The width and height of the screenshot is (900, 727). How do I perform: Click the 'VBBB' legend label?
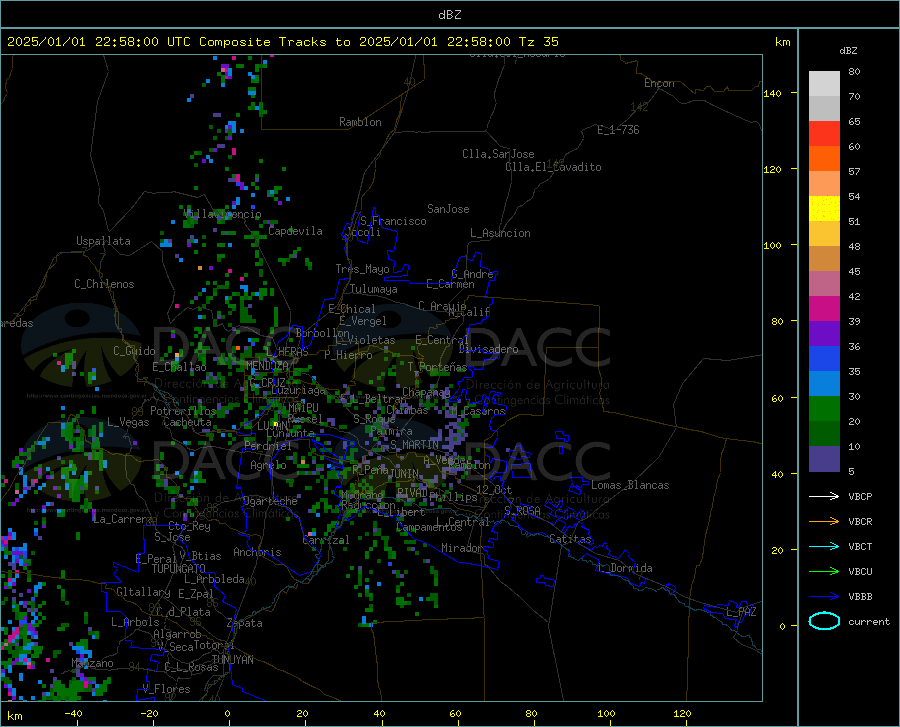(x=860, y=597)
